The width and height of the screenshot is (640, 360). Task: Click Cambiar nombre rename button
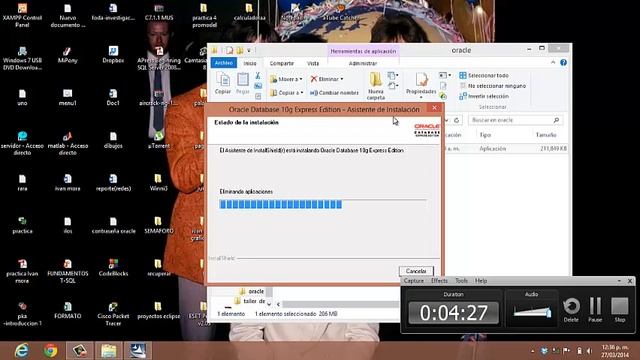pos(334,93)
